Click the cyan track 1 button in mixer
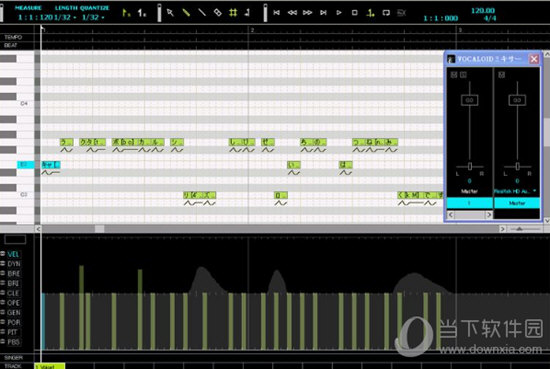Image resolution: width=550 pixels, height=369 pixels. 469,203
